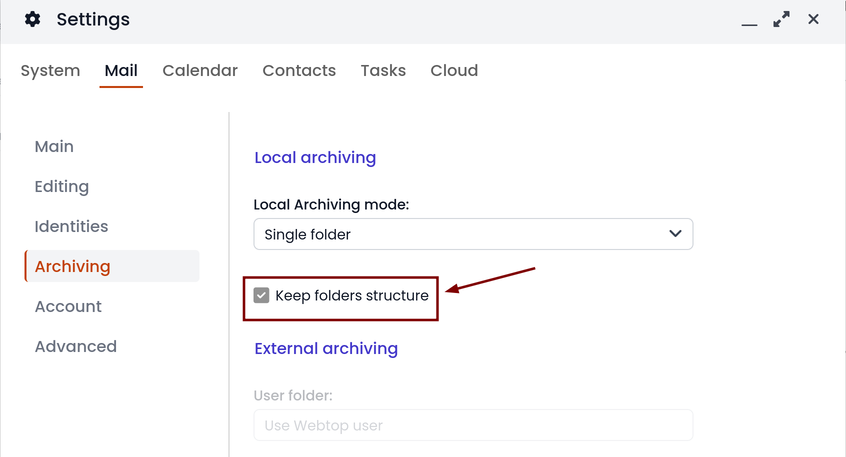Switch to the Tasks tab
This screenshot has width=846, height=457.
click(x=383, y=71)
